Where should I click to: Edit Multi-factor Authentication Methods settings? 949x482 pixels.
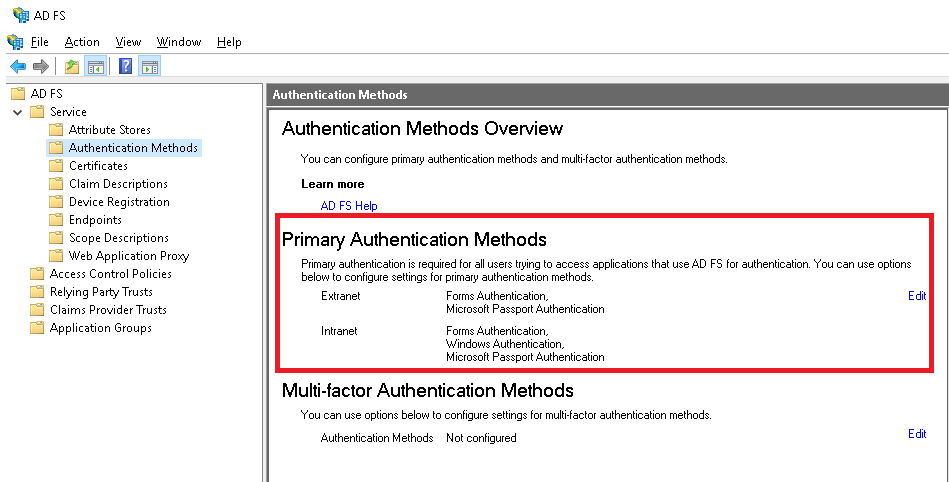pyautogui.click(x=917, y=434)
